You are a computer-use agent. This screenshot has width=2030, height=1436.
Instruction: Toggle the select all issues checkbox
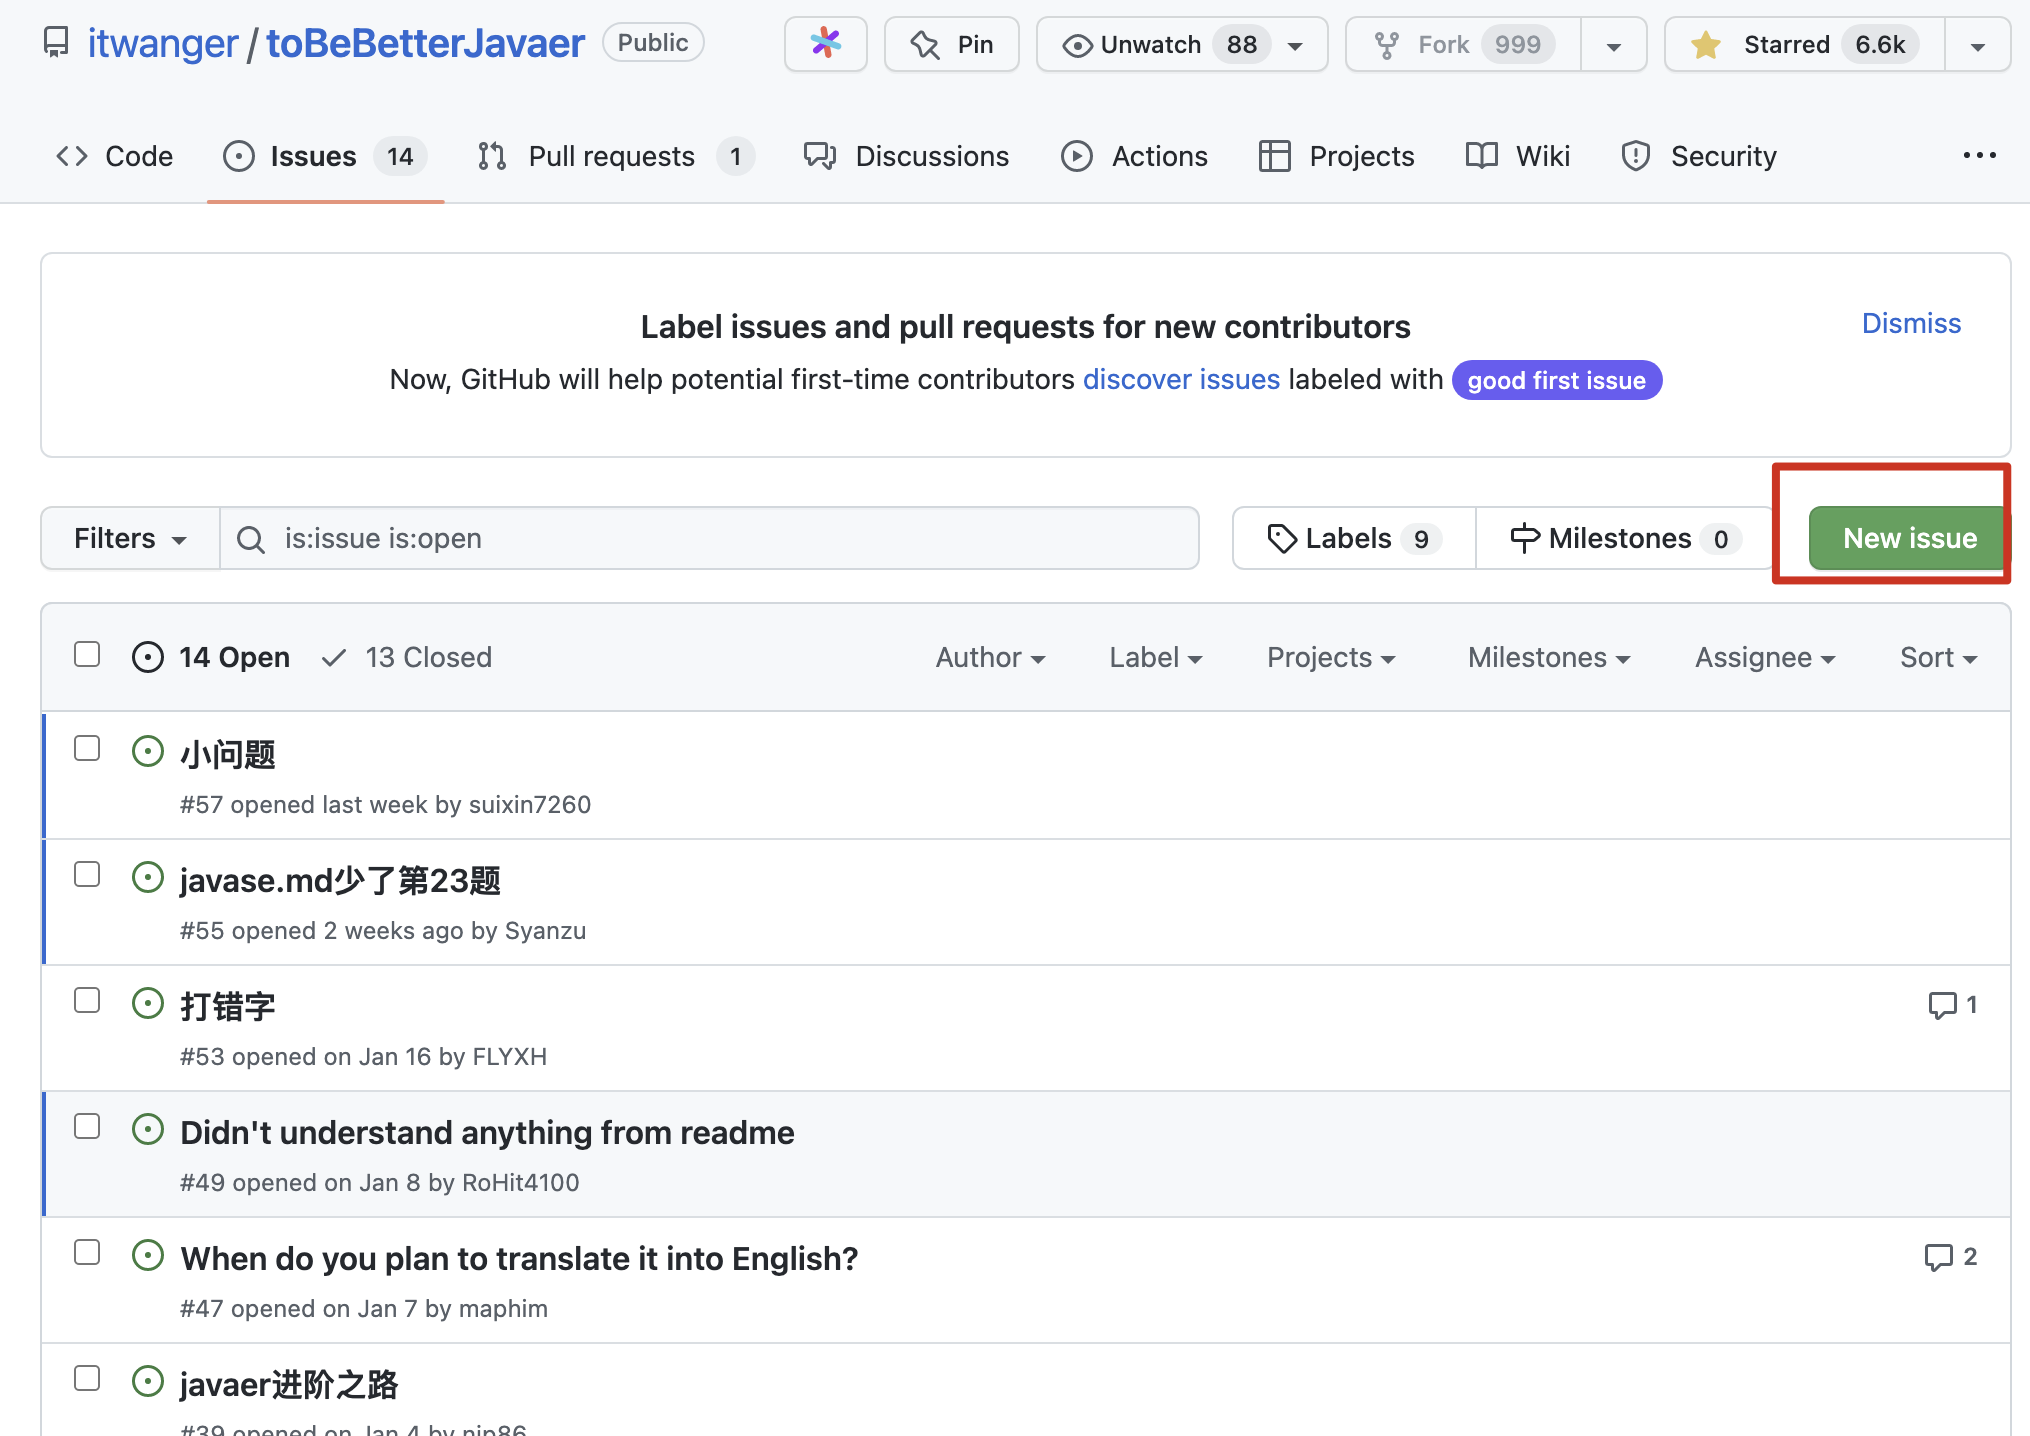point(87,654)
